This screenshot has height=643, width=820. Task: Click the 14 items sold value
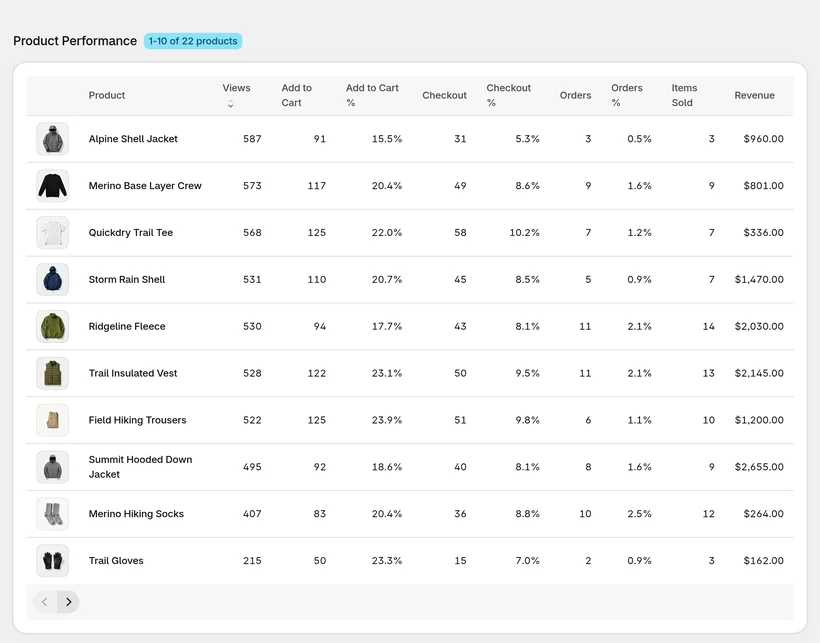point(709,326)
